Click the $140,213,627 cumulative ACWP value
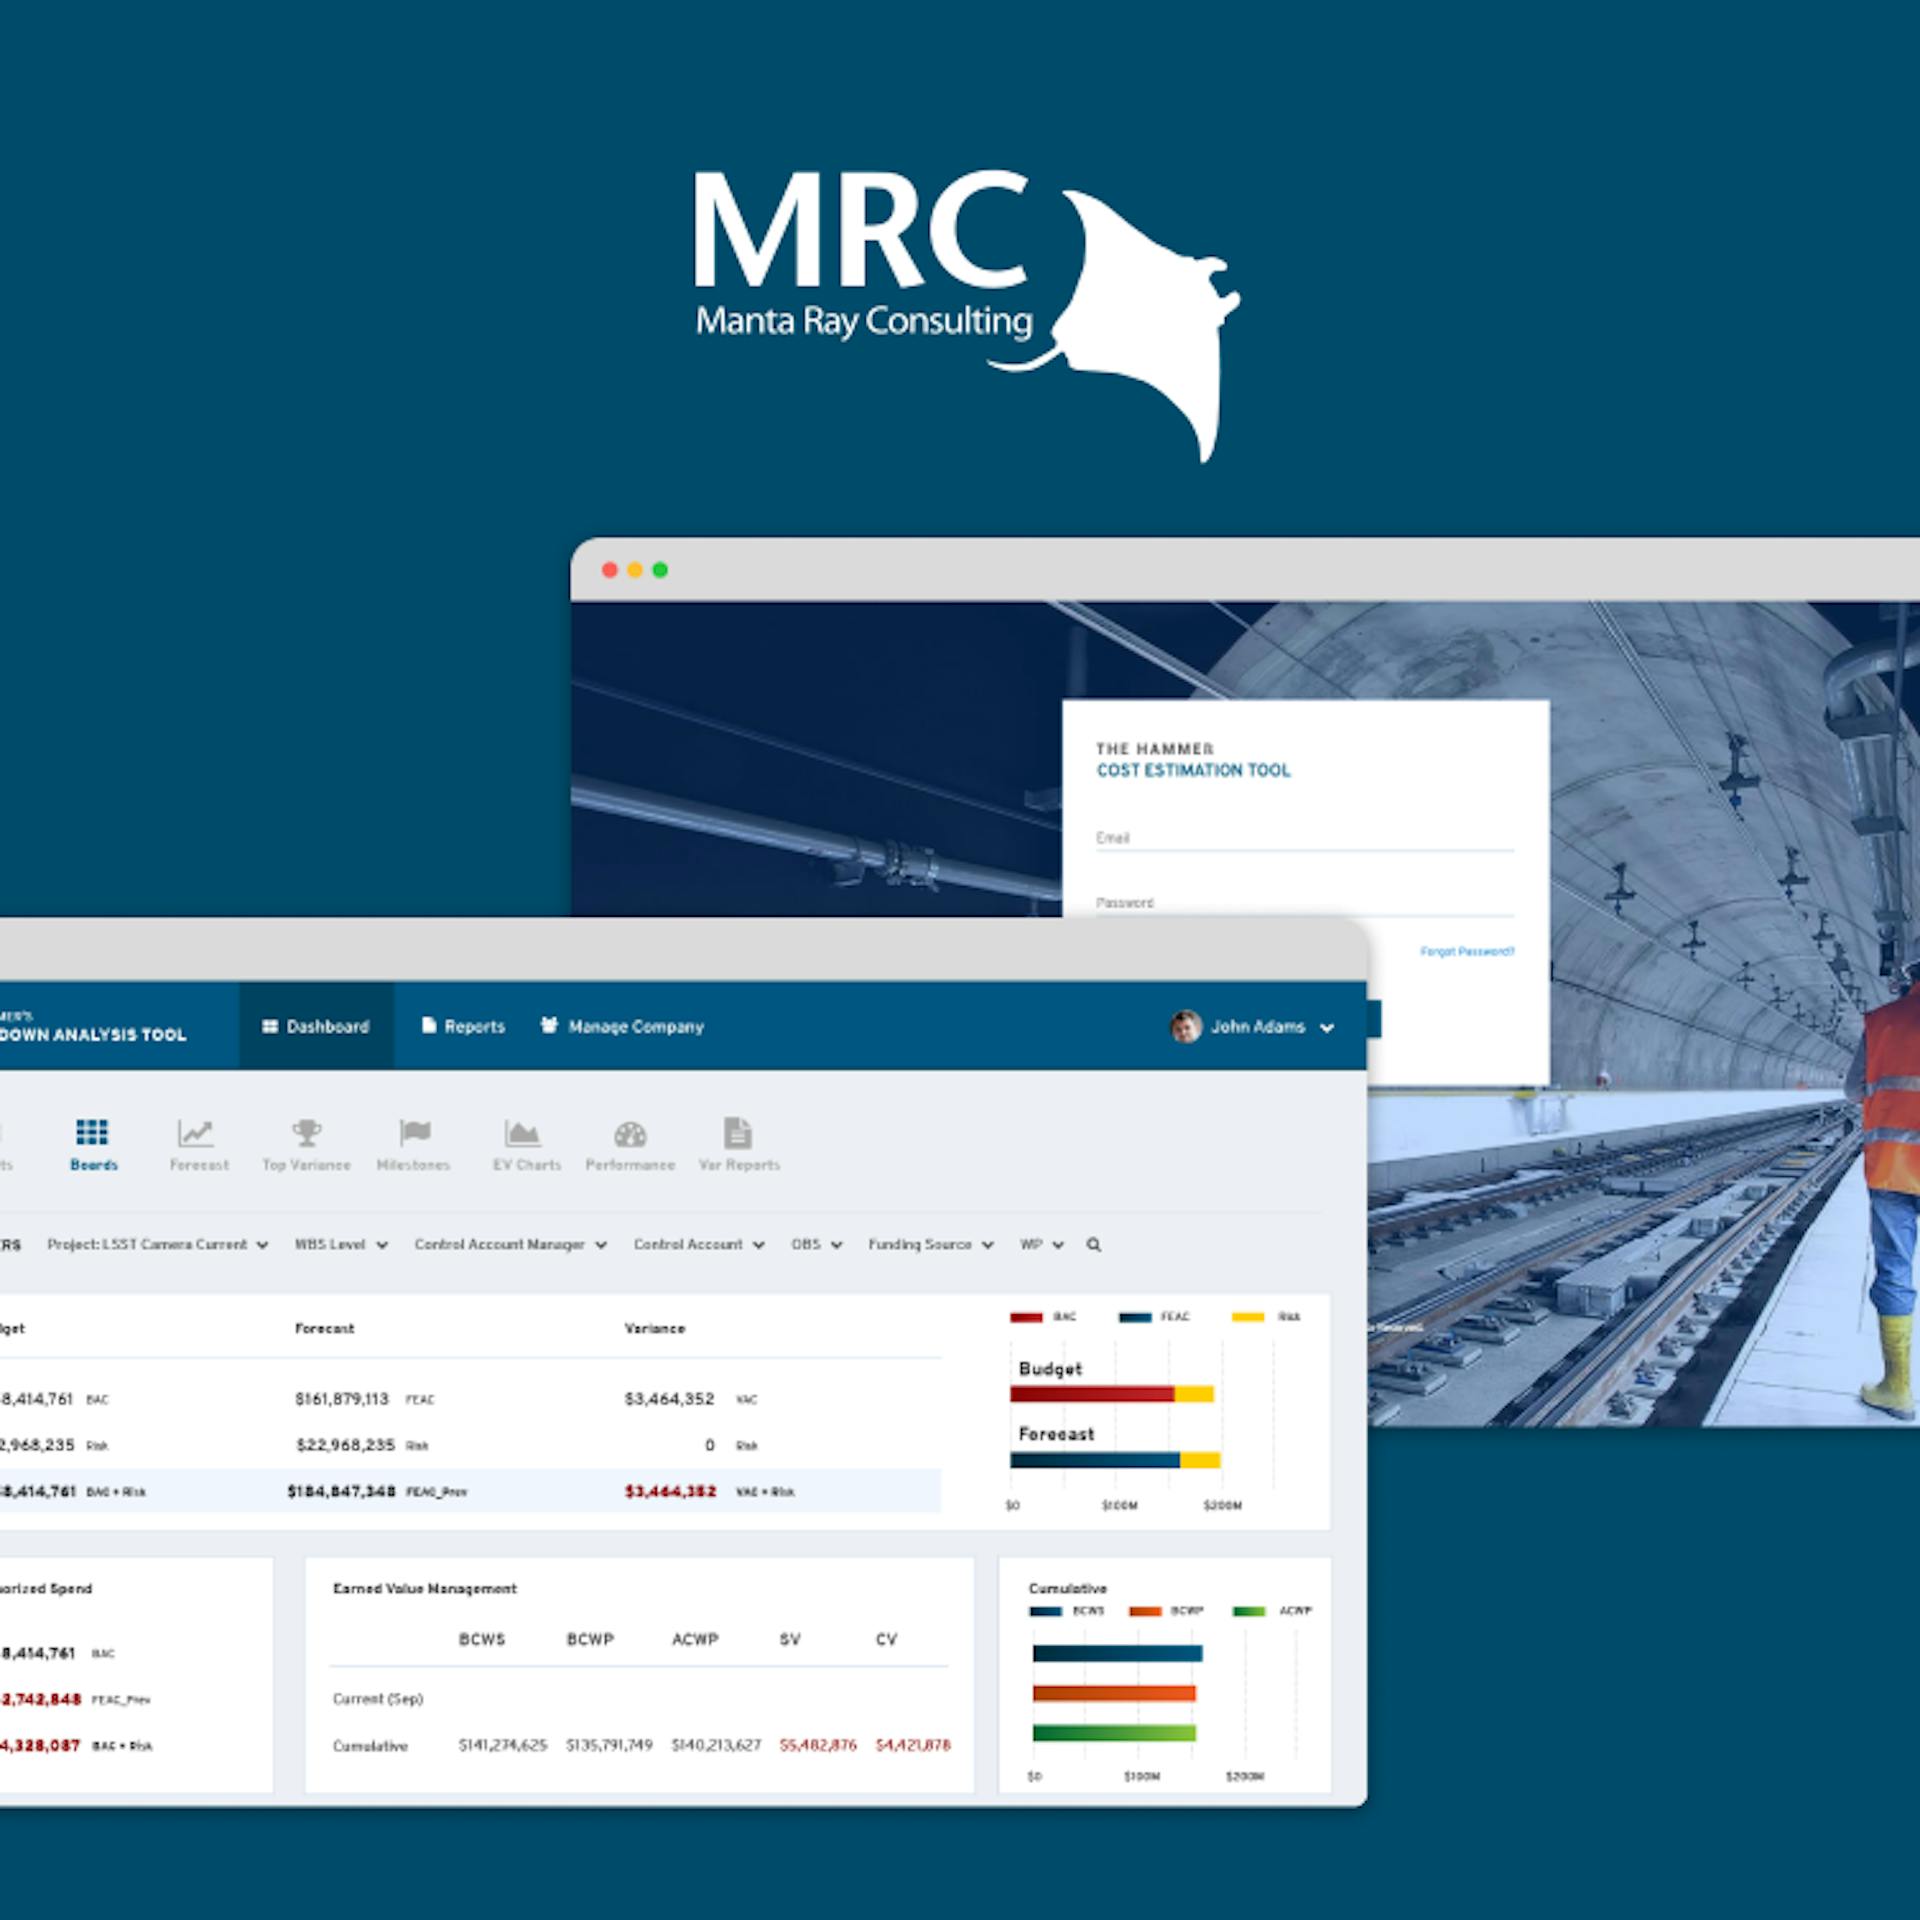This screenshot has width=1920, height=1920. click(716, 1745)
